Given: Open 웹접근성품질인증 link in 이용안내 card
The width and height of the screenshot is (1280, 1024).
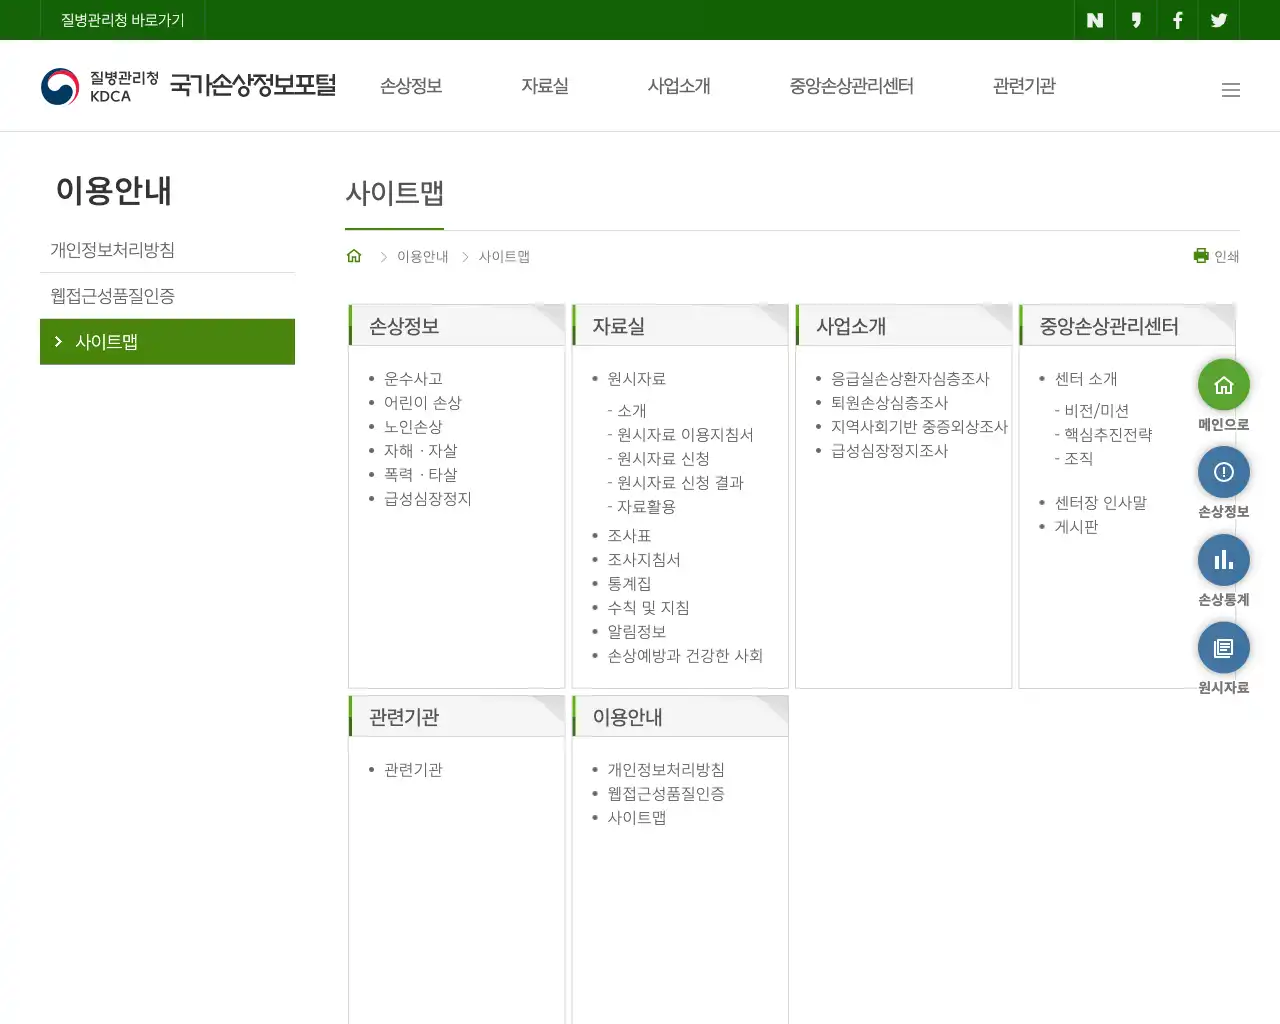Looking at the screenshot, I should 666,794.
